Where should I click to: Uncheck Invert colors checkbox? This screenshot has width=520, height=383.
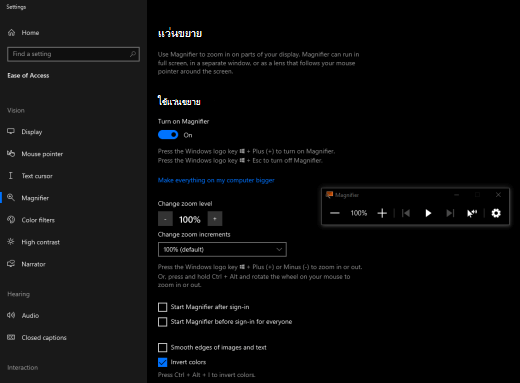tap(162, 362)
